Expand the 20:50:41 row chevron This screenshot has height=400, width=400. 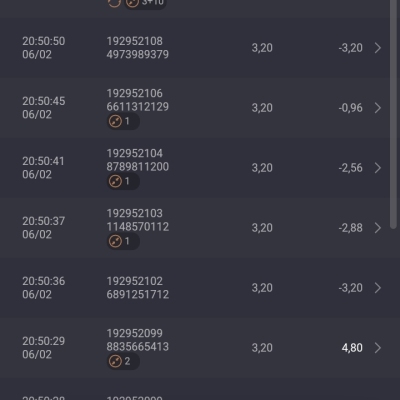378,168
